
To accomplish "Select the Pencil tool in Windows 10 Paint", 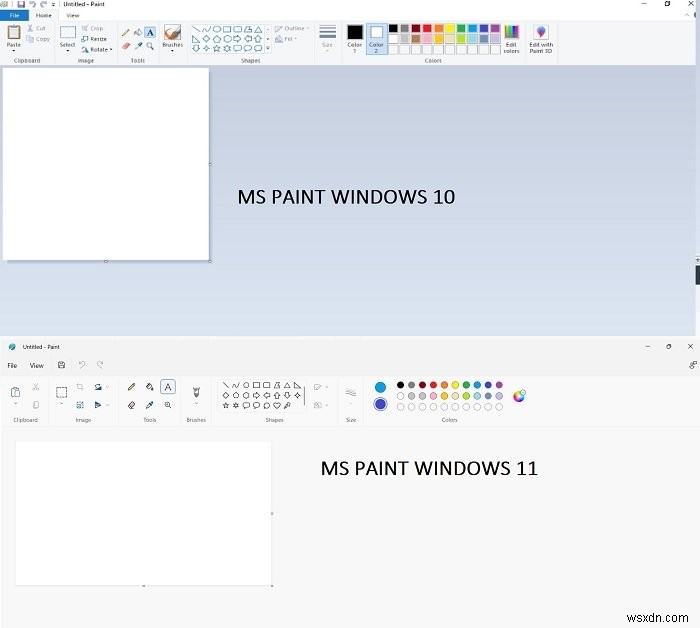I will pos(126,32).
